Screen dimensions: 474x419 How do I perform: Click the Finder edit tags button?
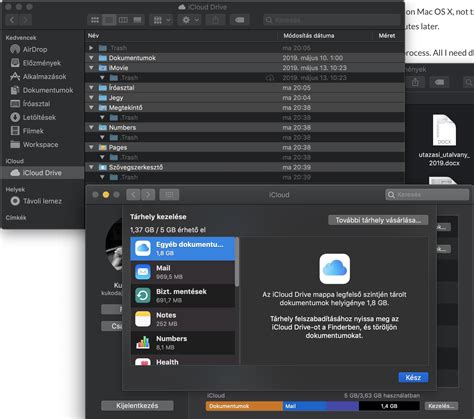pyautogui.click(x=239, y=20)
